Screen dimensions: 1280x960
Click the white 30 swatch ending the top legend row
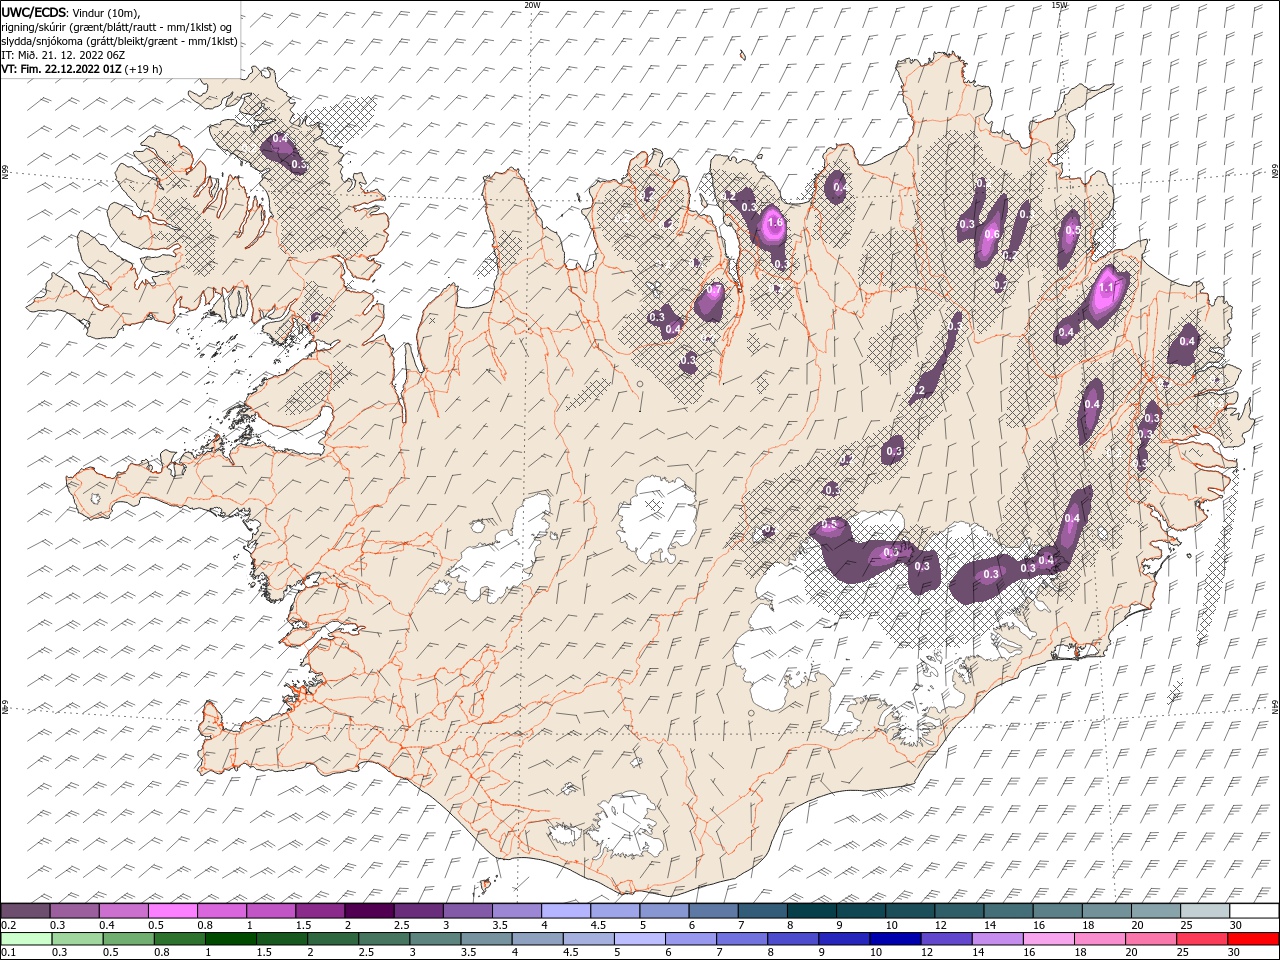tap(1254, 911)
